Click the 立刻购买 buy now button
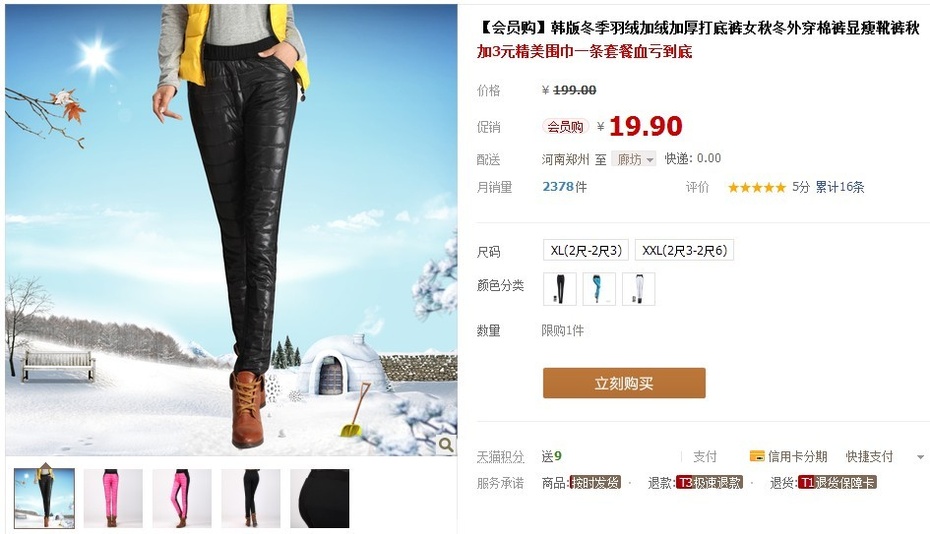The width and height of the screenshot is (930, 534). tap(624, 383)
